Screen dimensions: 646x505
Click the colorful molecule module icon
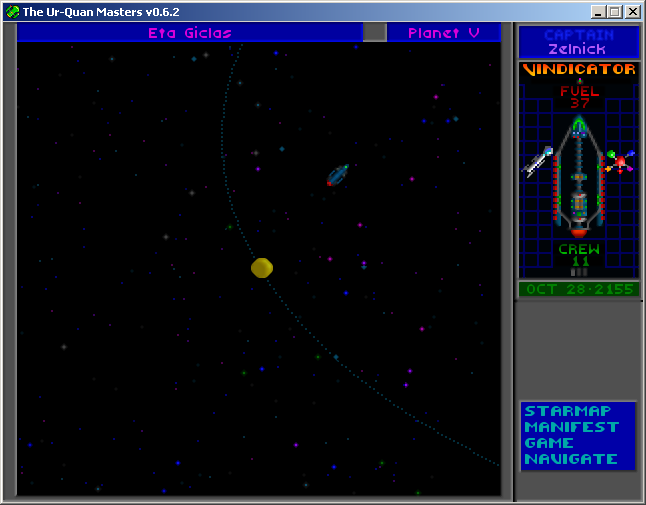tap(620, 161)
